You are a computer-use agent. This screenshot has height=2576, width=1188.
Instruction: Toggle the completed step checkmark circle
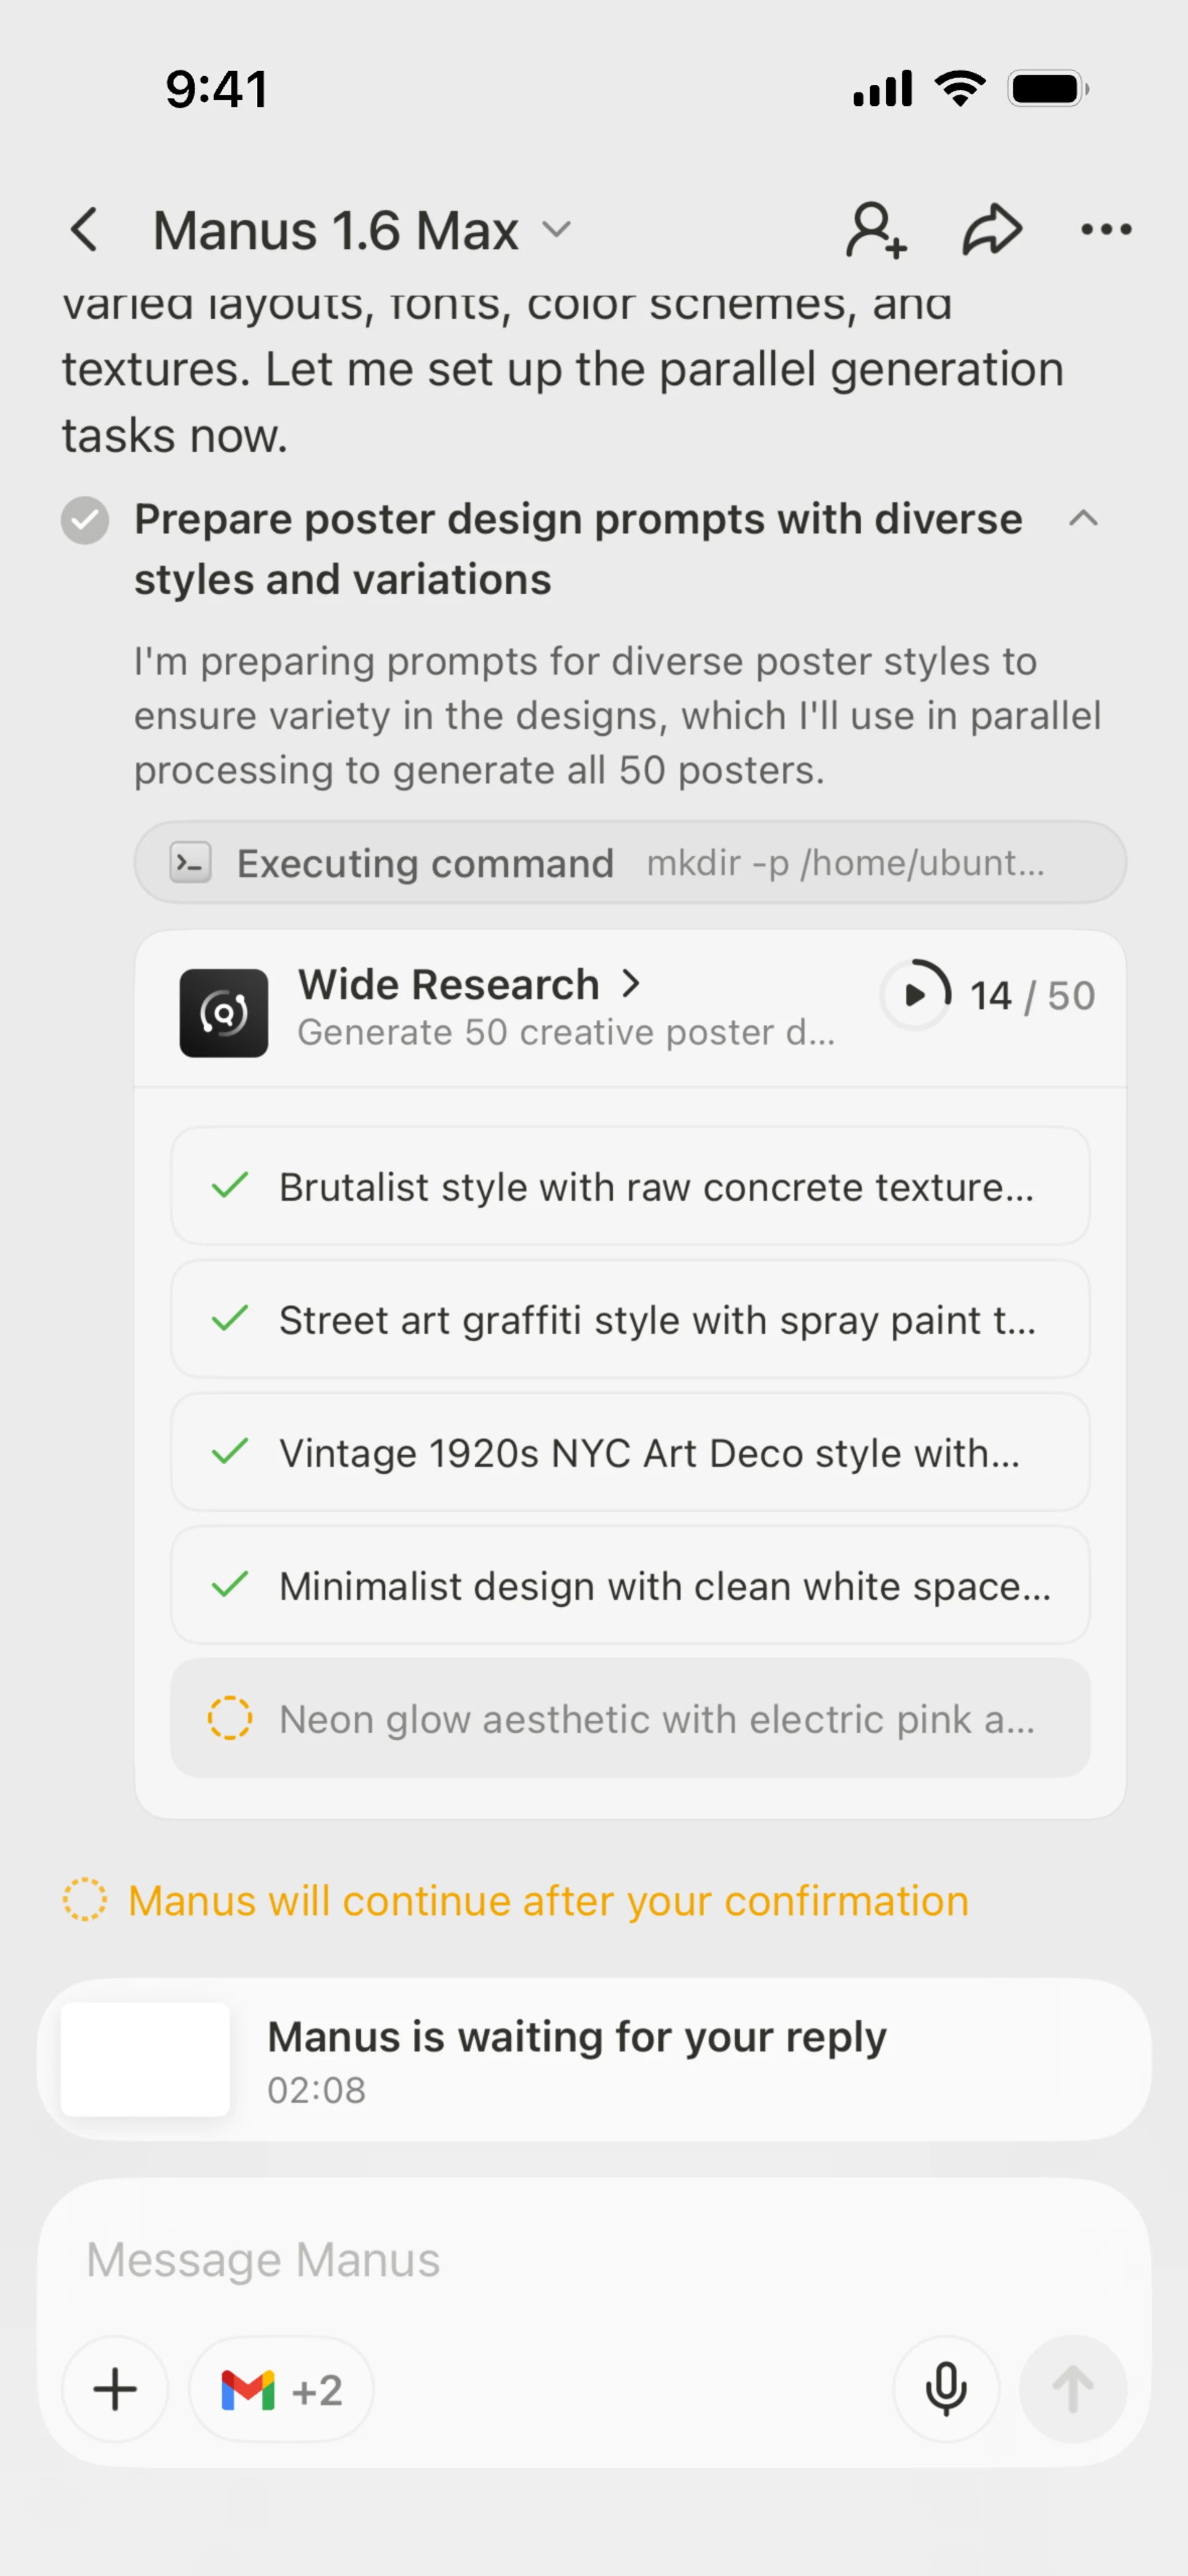(85, 520)
